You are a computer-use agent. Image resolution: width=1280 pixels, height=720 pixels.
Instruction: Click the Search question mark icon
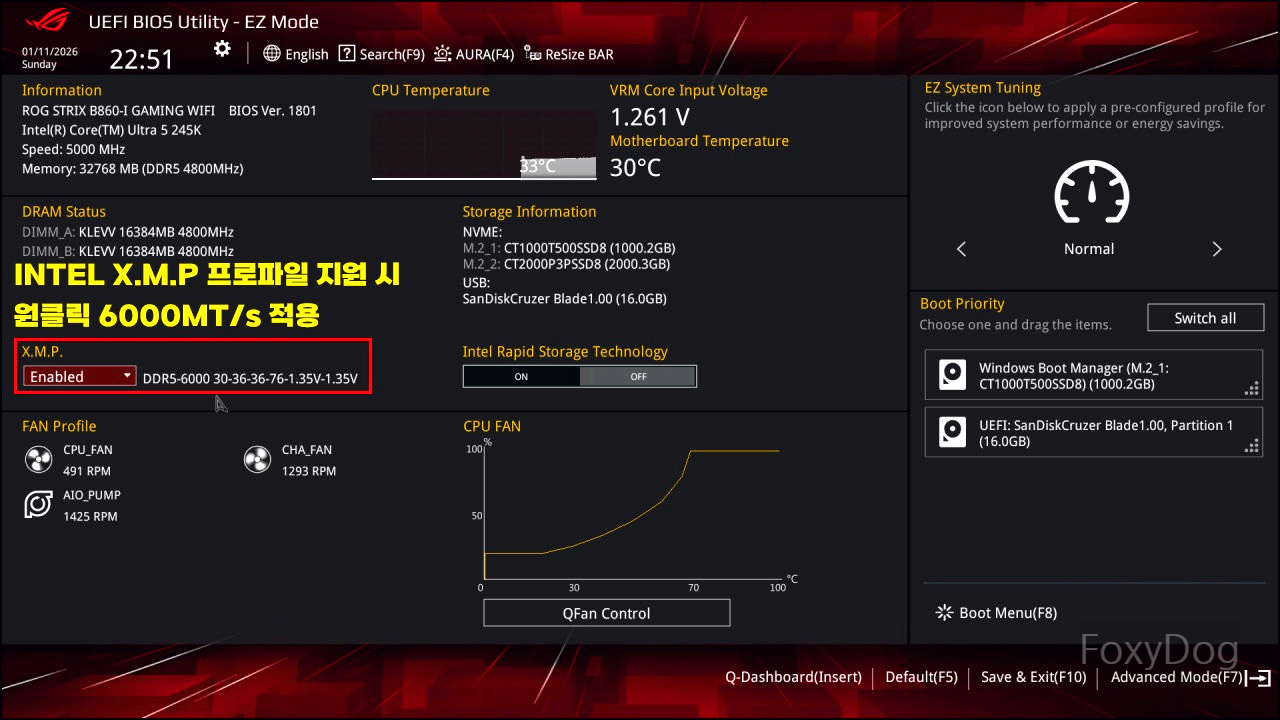tap(347, 54)
